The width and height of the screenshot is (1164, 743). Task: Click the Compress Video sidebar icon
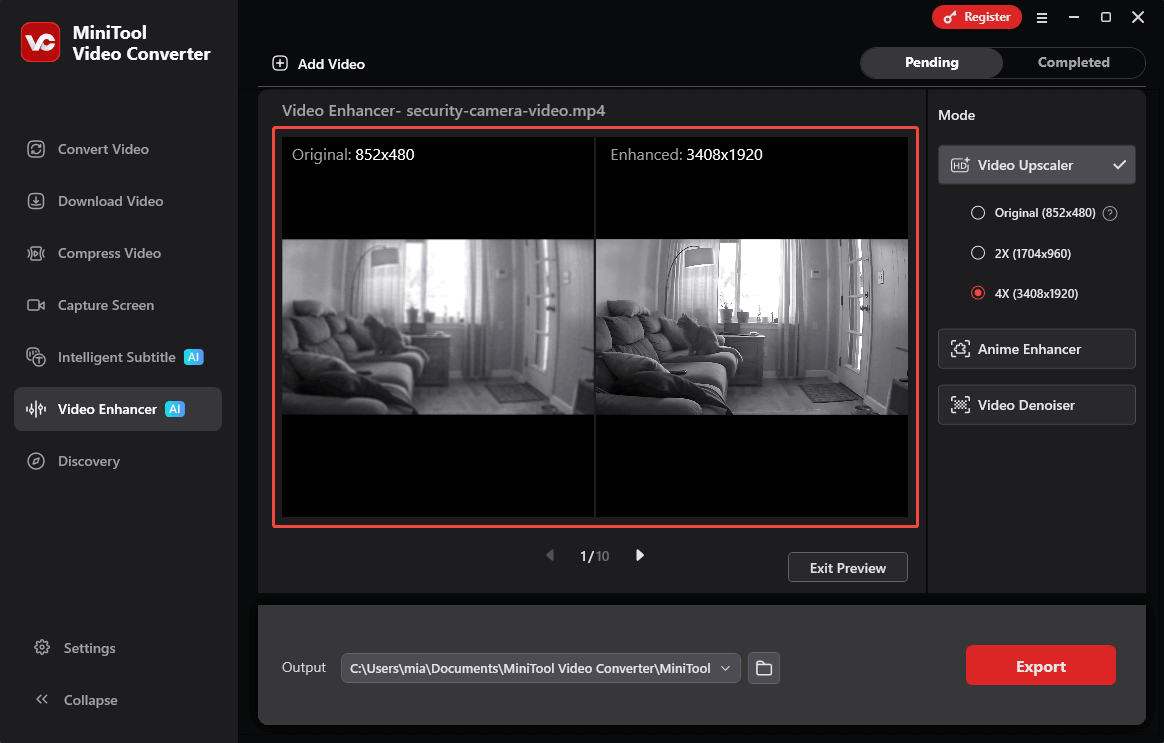pos(36,253)
